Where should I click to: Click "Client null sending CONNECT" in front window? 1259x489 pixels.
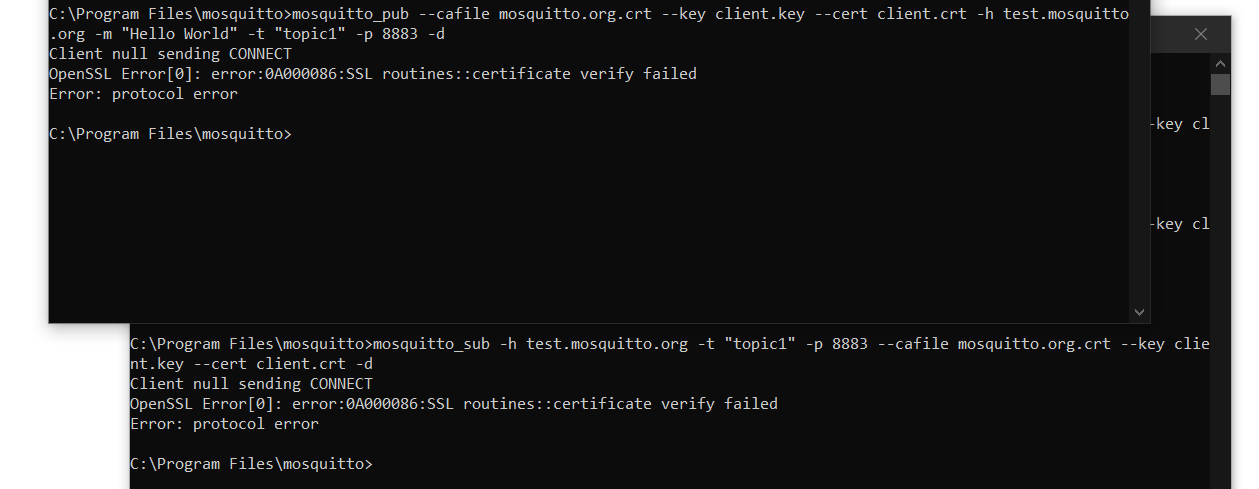pos(170,54)
